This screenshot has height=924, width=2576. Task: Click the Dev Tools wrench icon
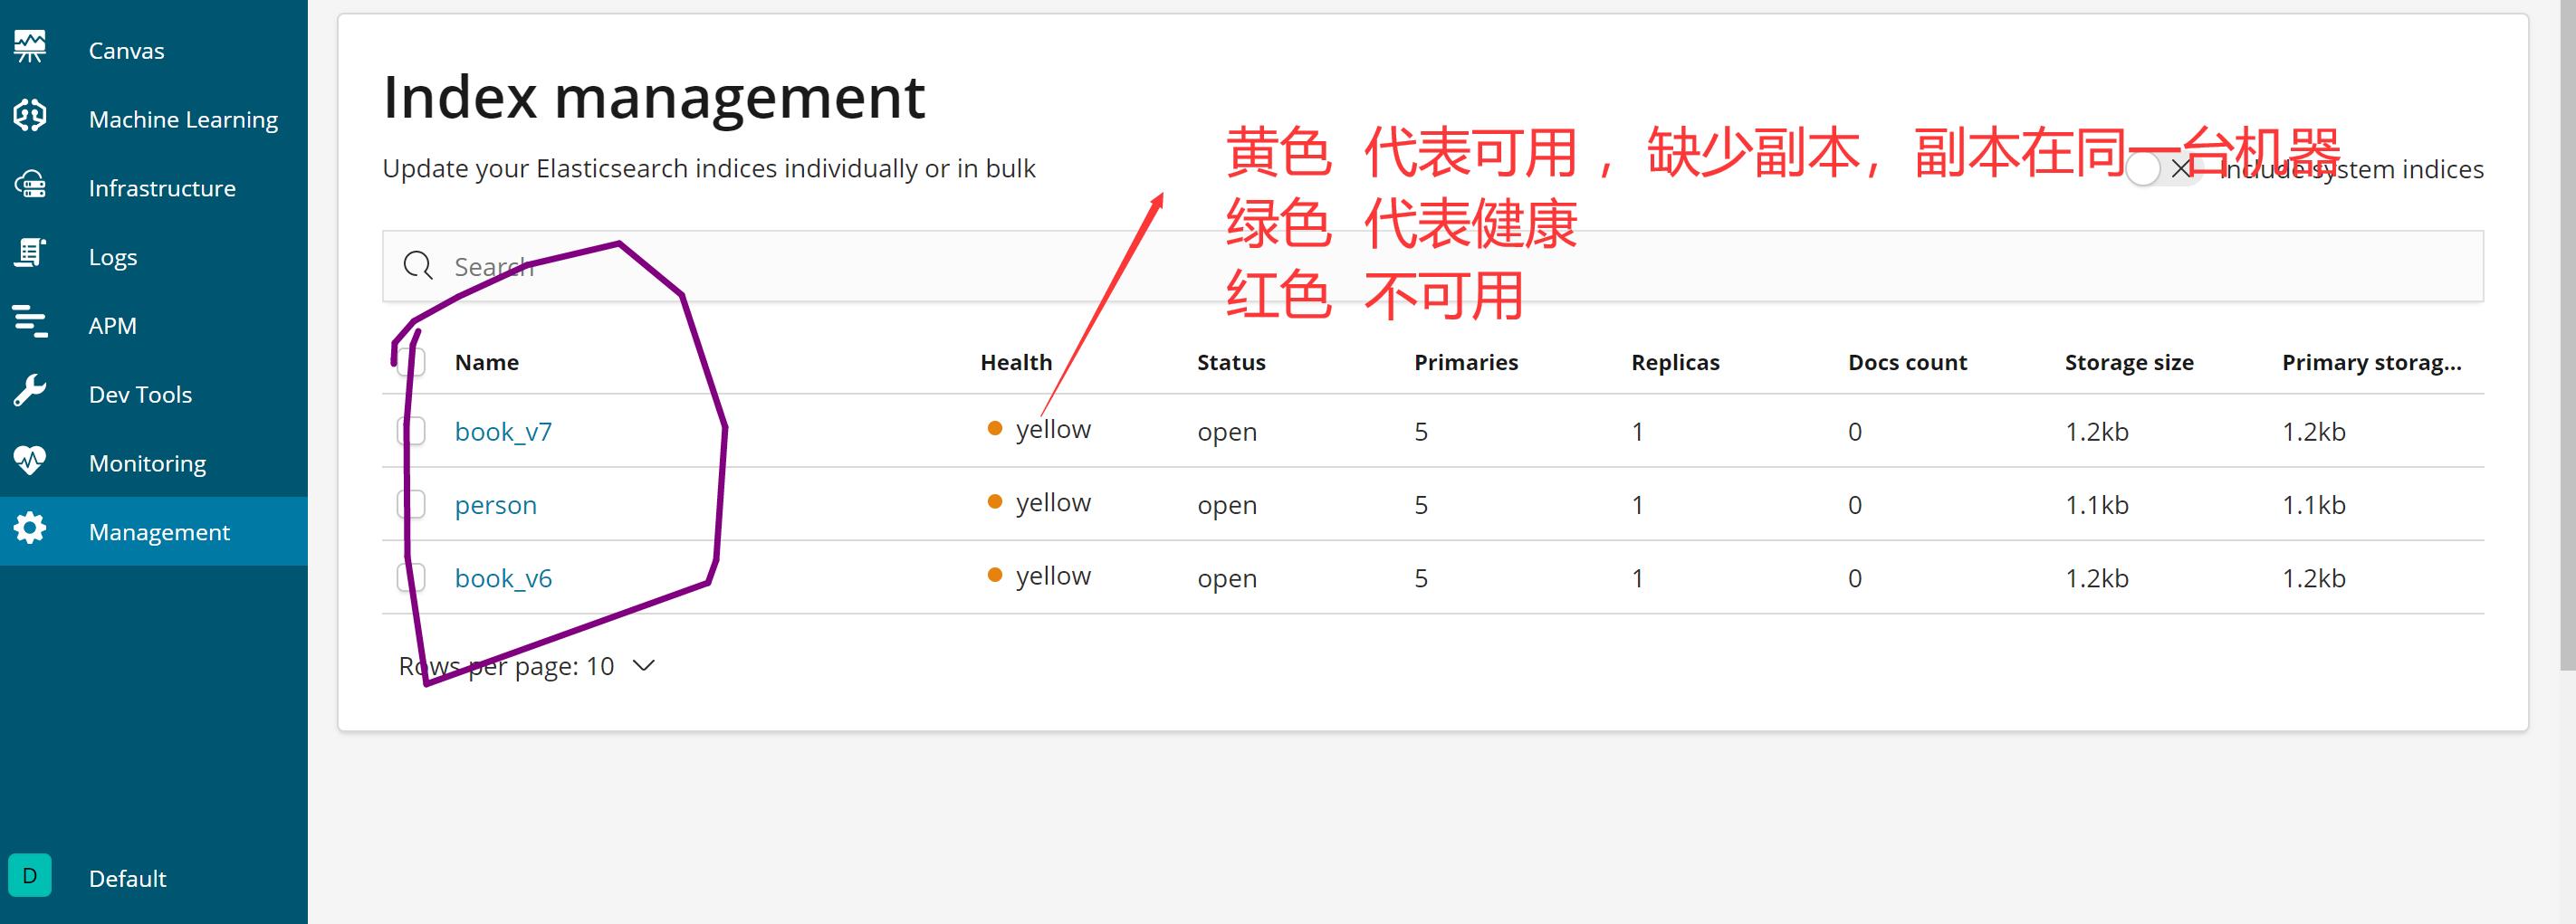(30, 392)
